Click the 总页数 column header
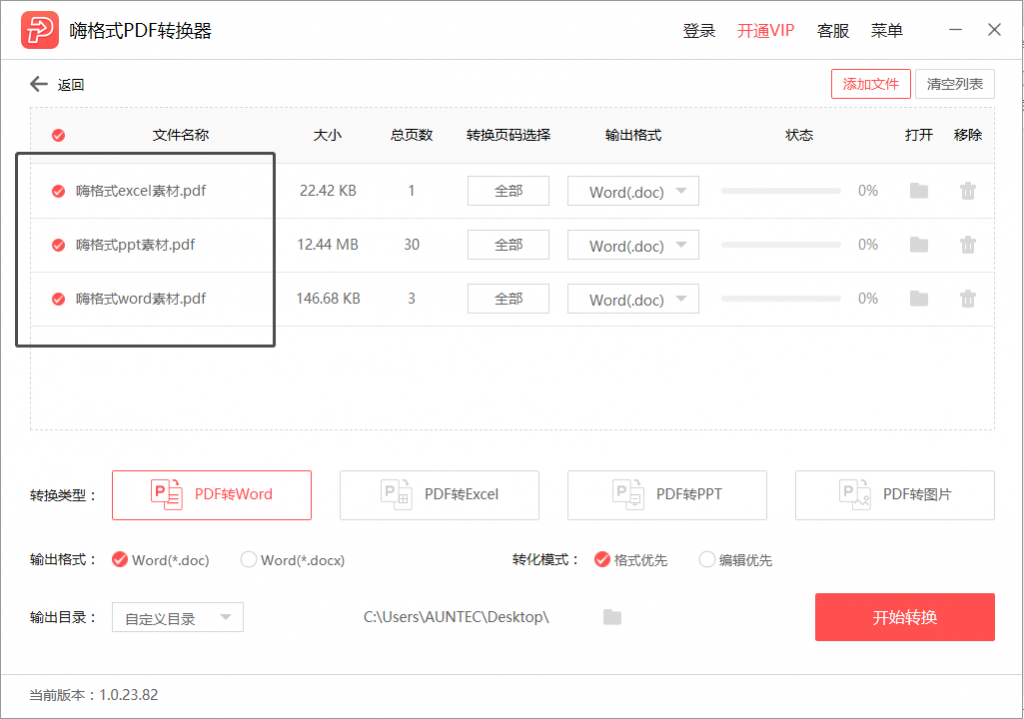This screenshot has width=1024, height=719. click(x=411, y=135)
